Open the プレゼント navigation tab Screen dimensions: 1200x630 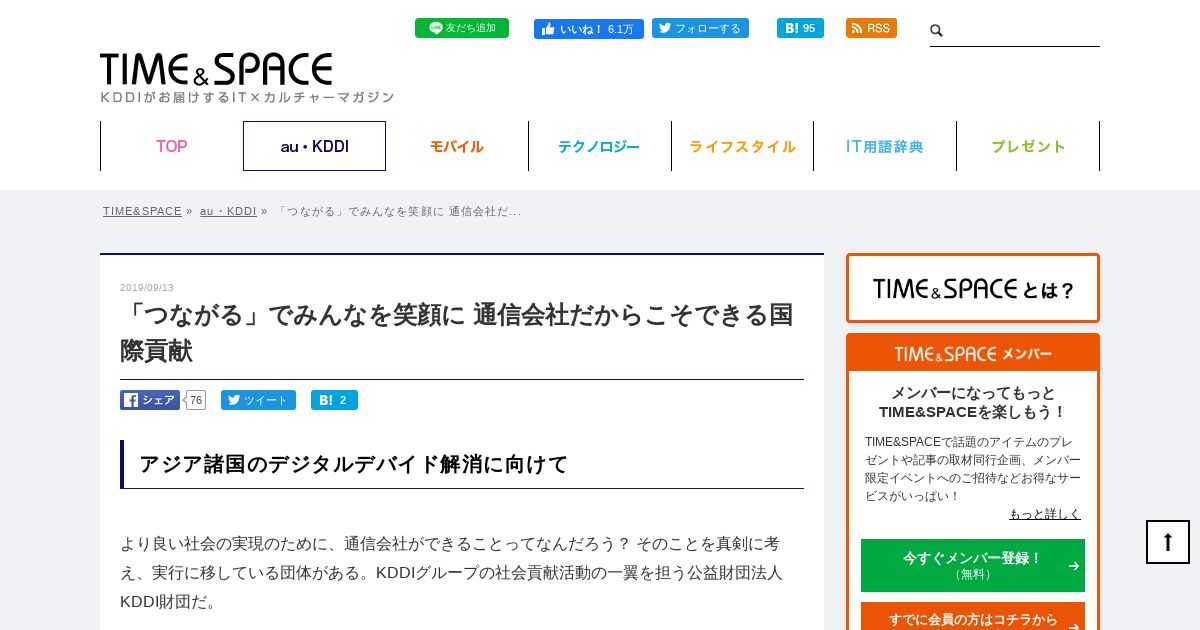point(1028,146)
